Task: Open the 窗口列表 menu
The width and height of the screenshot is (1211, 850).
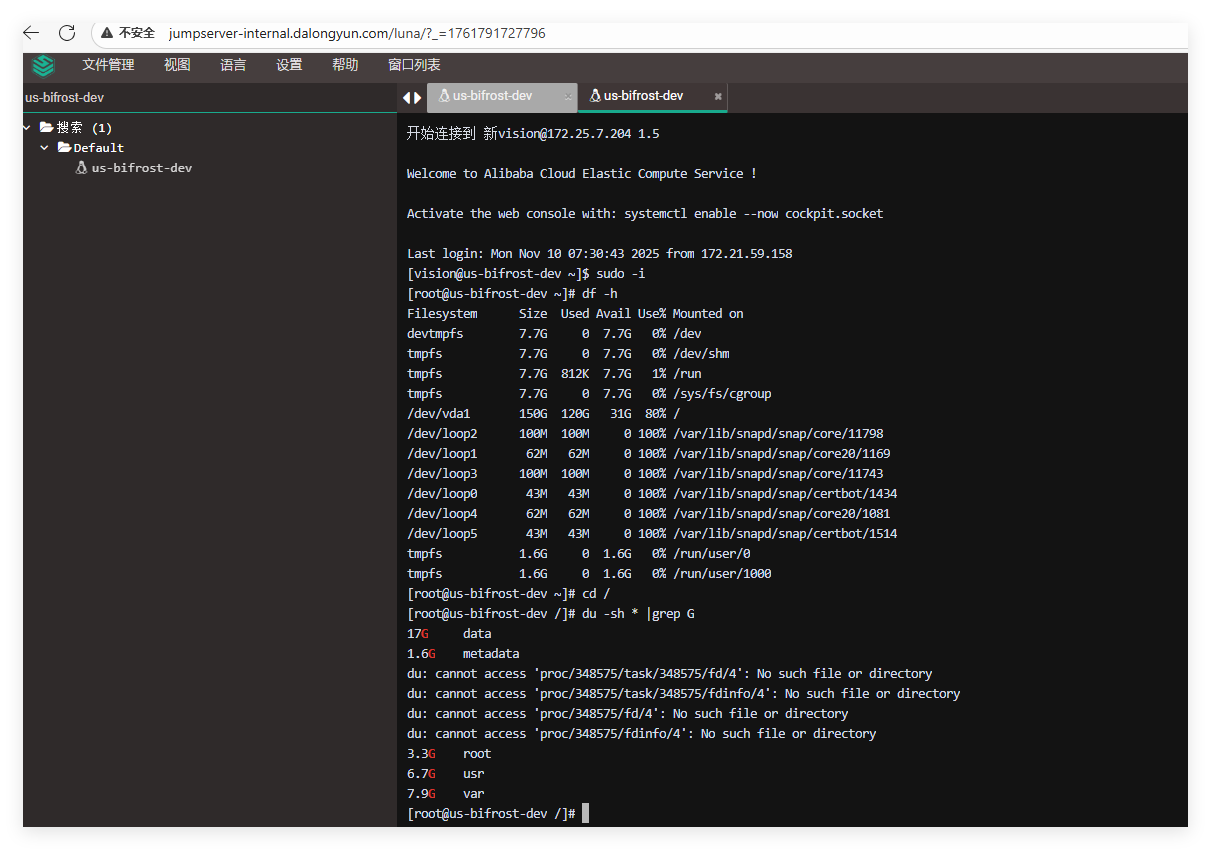Action: click(x=414, y=65)
